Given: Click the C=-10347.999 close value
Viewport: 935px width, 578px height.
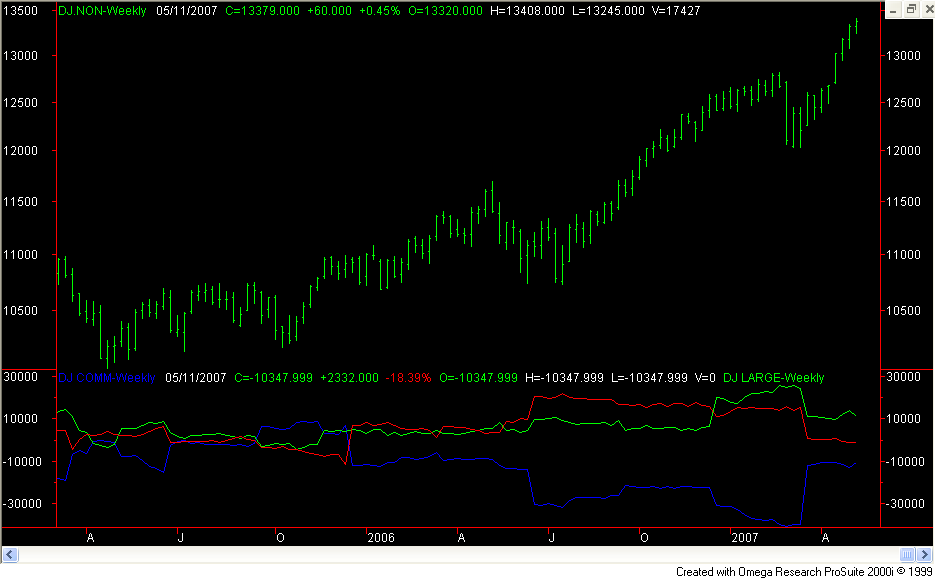Looking at the screenshot, I should (274, 378).
